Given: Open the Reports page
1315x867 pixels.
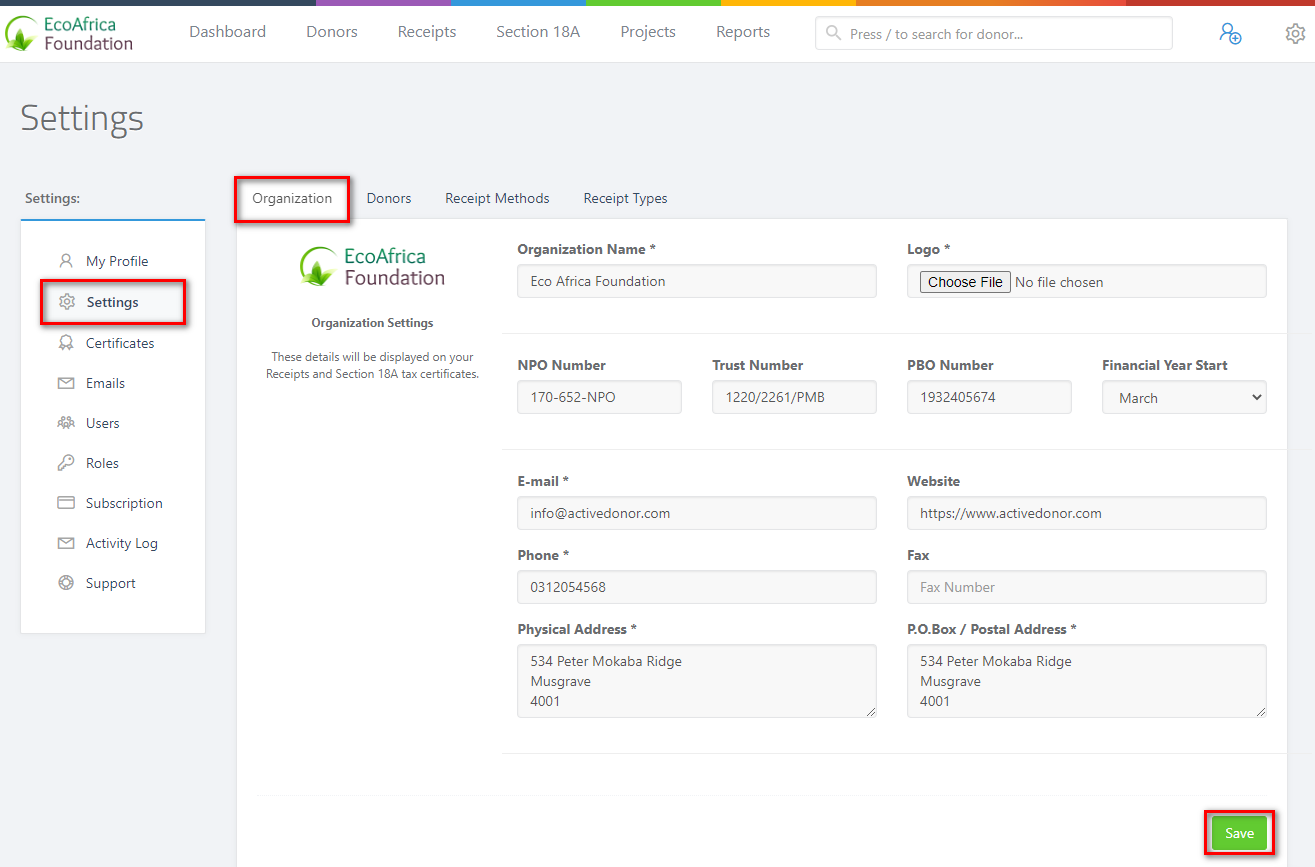Looking at the screenshot, I should coord(742,31).
